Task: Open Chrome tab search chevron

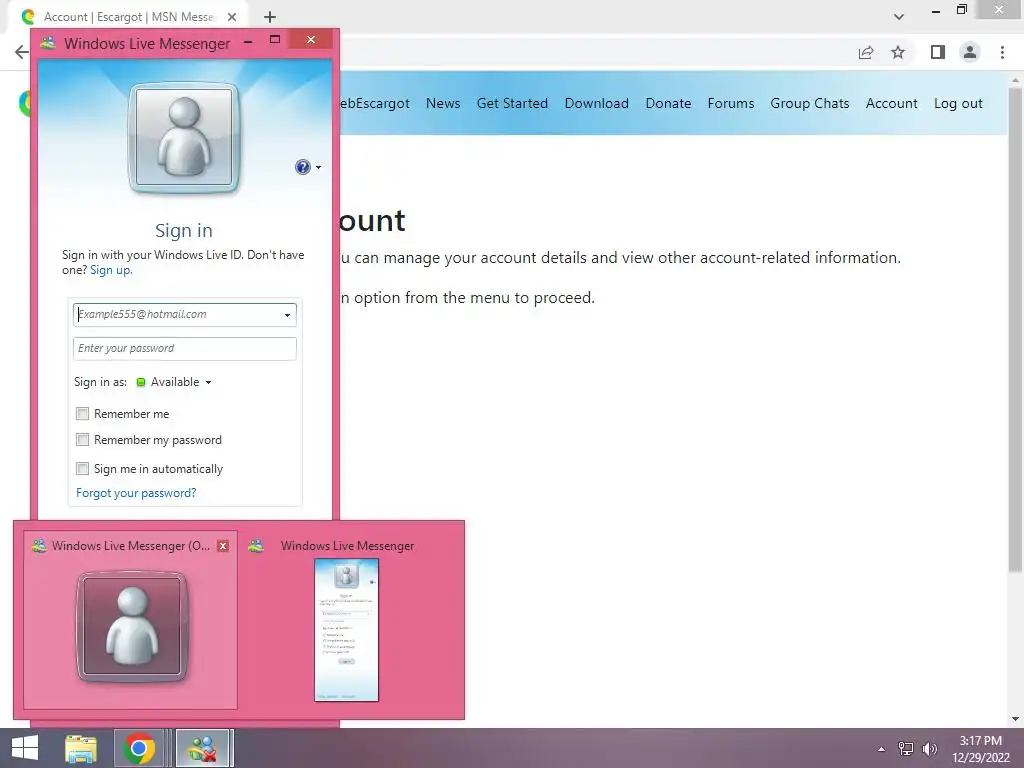Action: pyautogui.click(x=899, y=17)
